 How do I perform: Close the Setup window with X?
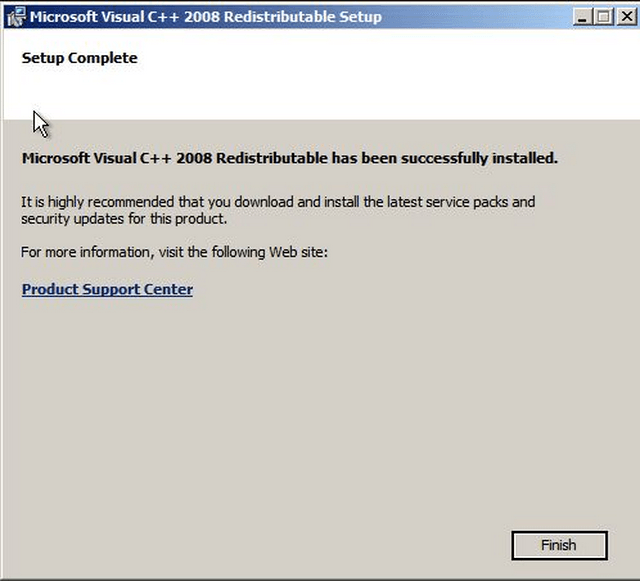coord(627,17)
